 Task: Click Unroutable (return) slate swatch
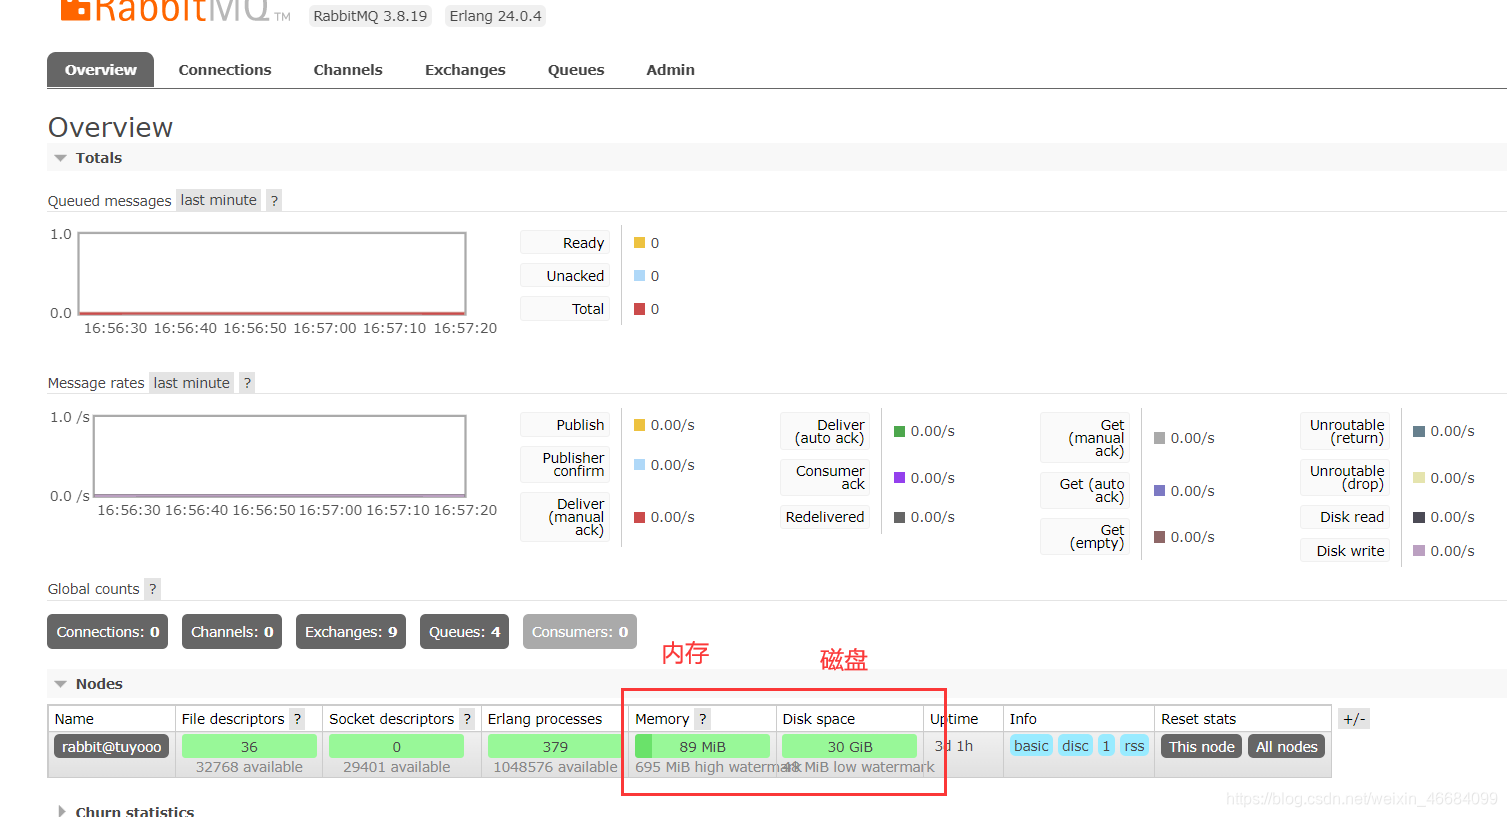[1419, 431]
